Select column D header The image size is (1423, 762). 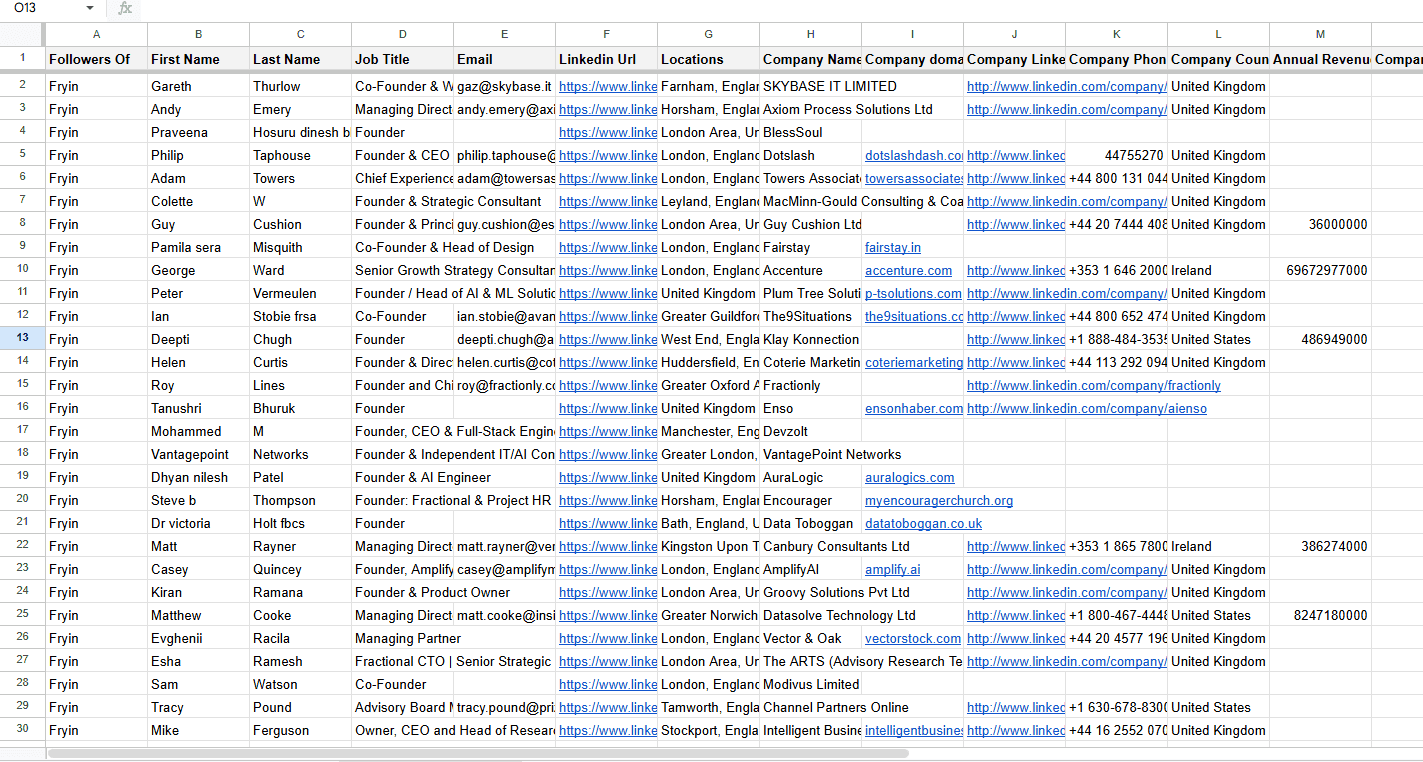pyautogui.click(x=402, y=34)
